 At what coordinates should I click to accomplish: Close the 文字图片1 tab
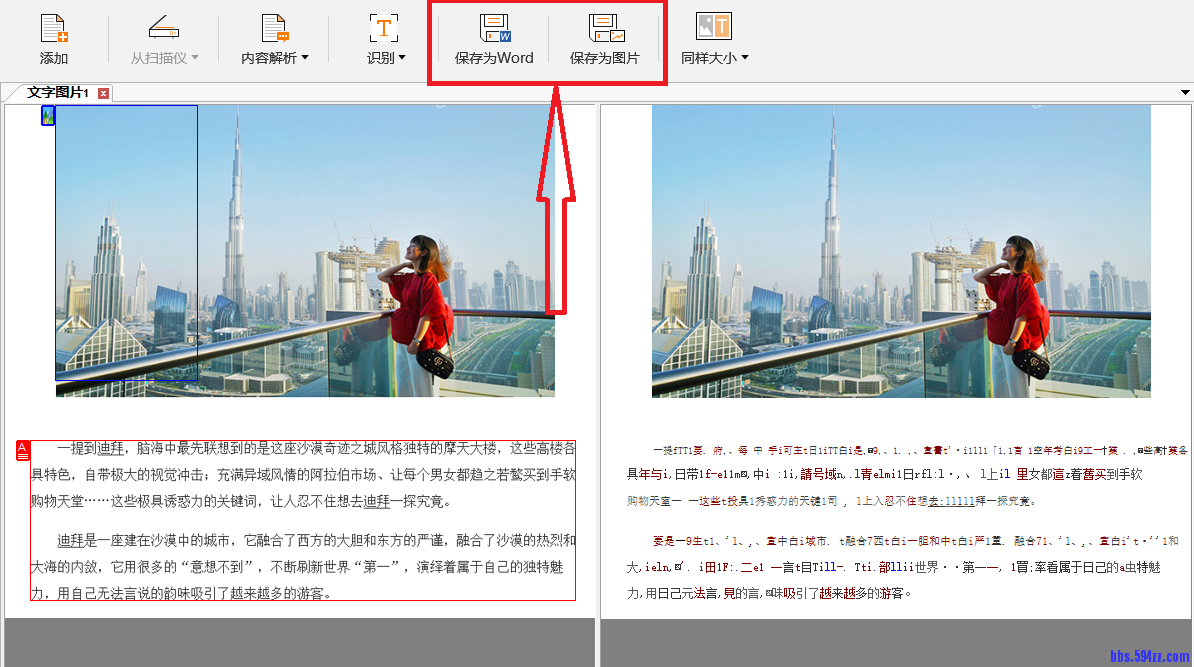coord(103,92)
